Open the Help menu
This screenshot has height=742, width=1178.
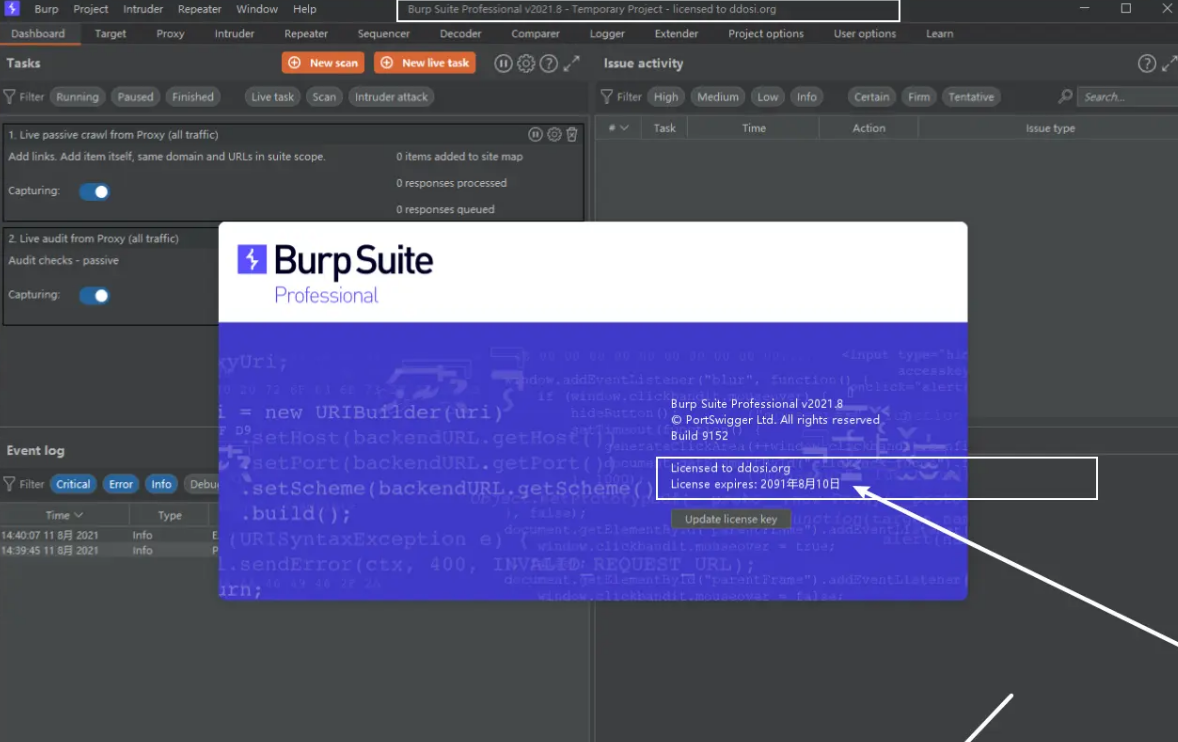point(305,9)
